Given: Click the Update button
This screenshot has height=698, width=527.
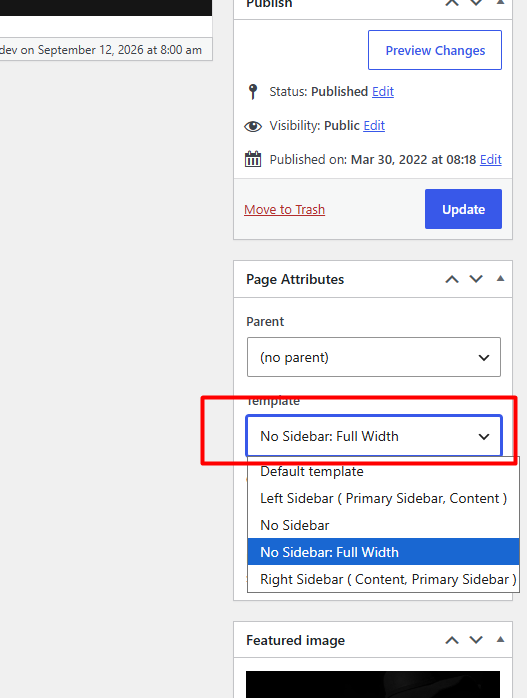Looking at the screenshot, I should tap(463, 209).
